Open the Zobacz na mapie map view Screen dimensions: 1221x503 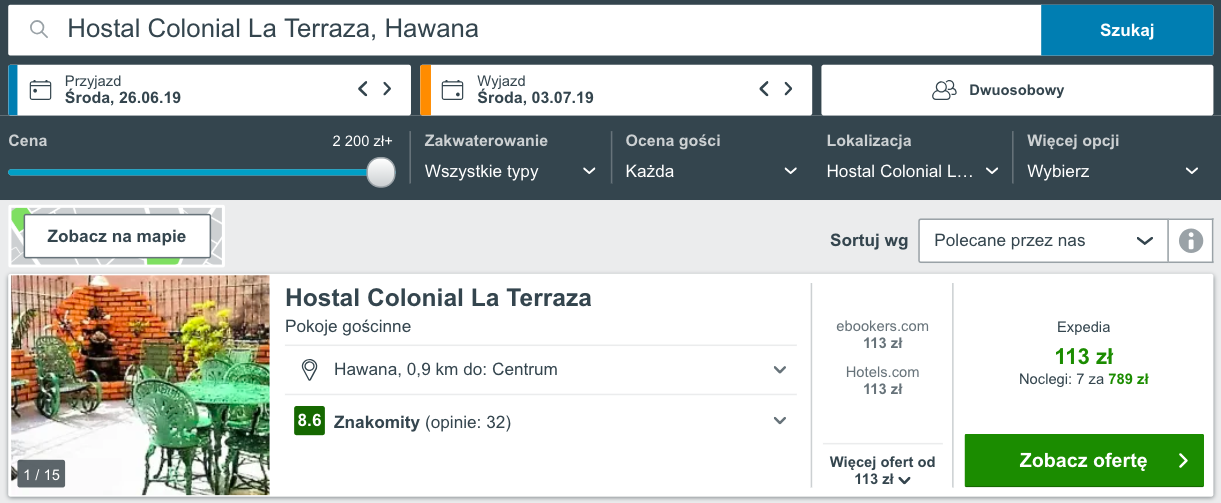pos(117,237)
